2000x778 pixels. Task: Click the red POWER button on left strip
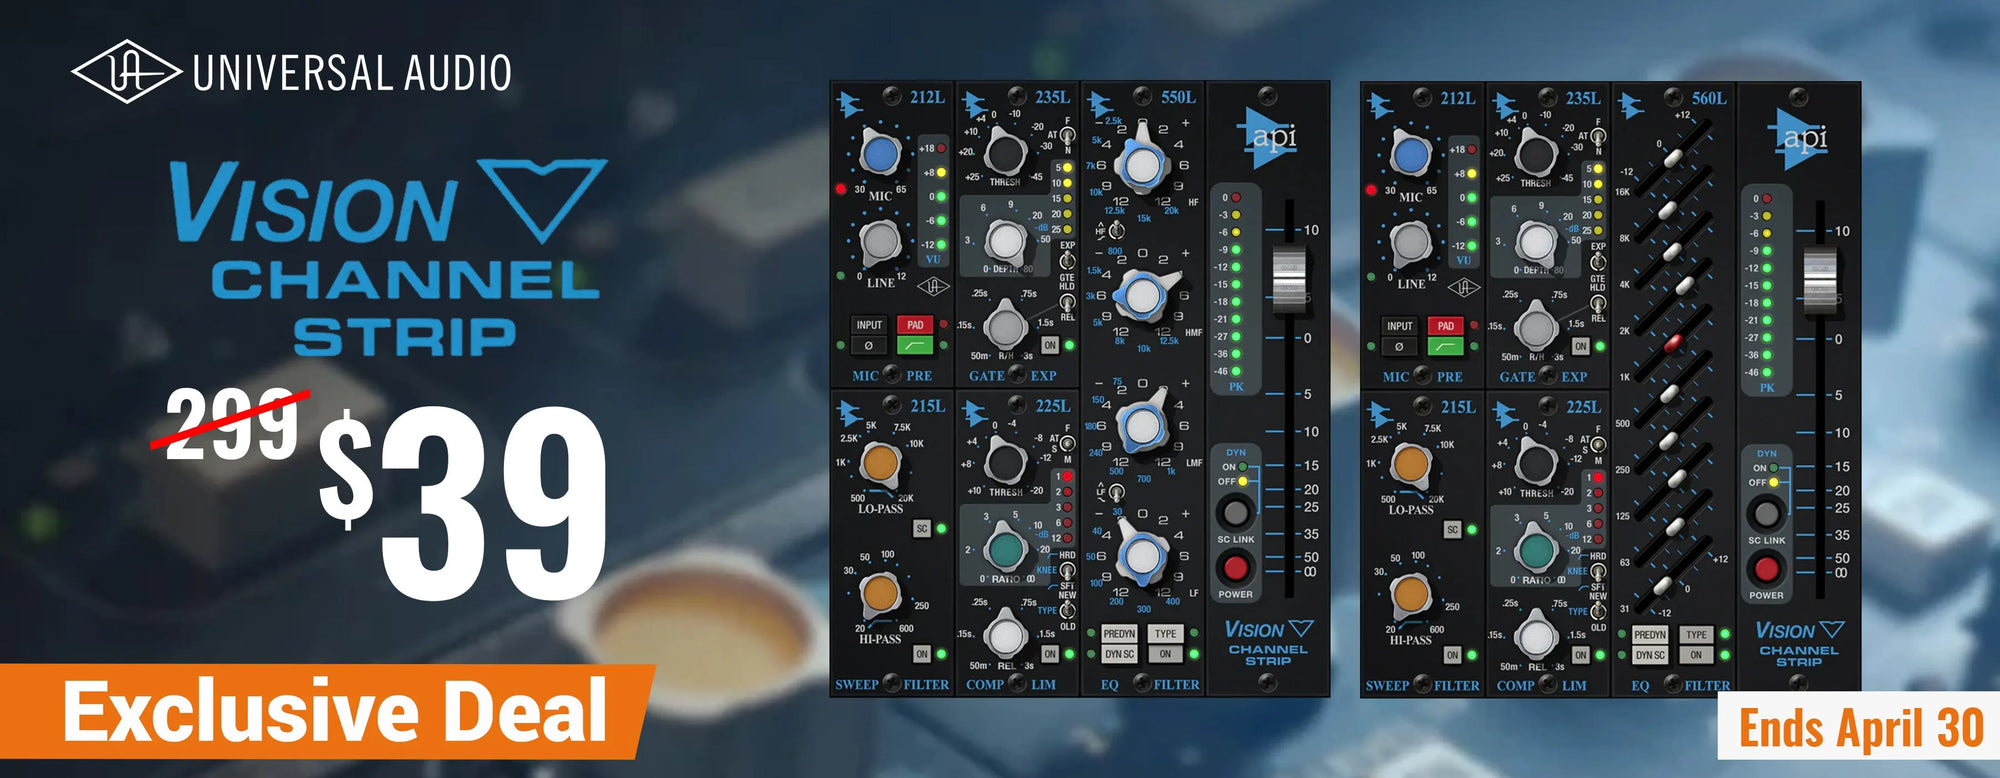1236,568
